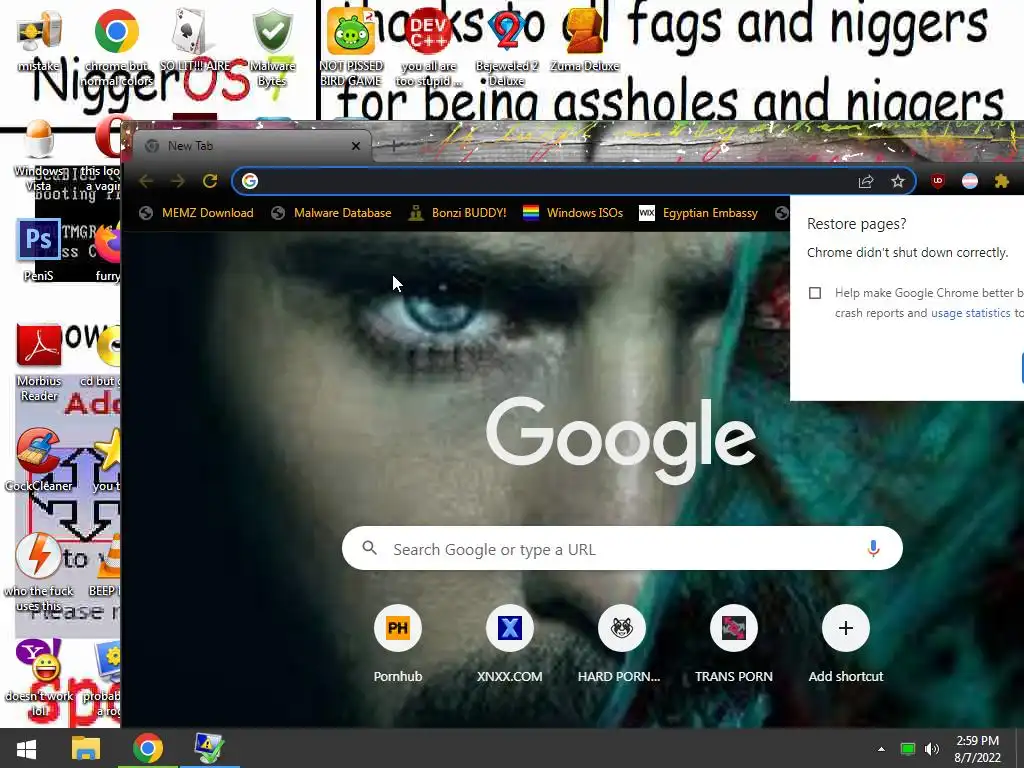Viewport: 1024px width, 768px height.
Task: Open the Malware Database bookmark
Action: [332, 213]
